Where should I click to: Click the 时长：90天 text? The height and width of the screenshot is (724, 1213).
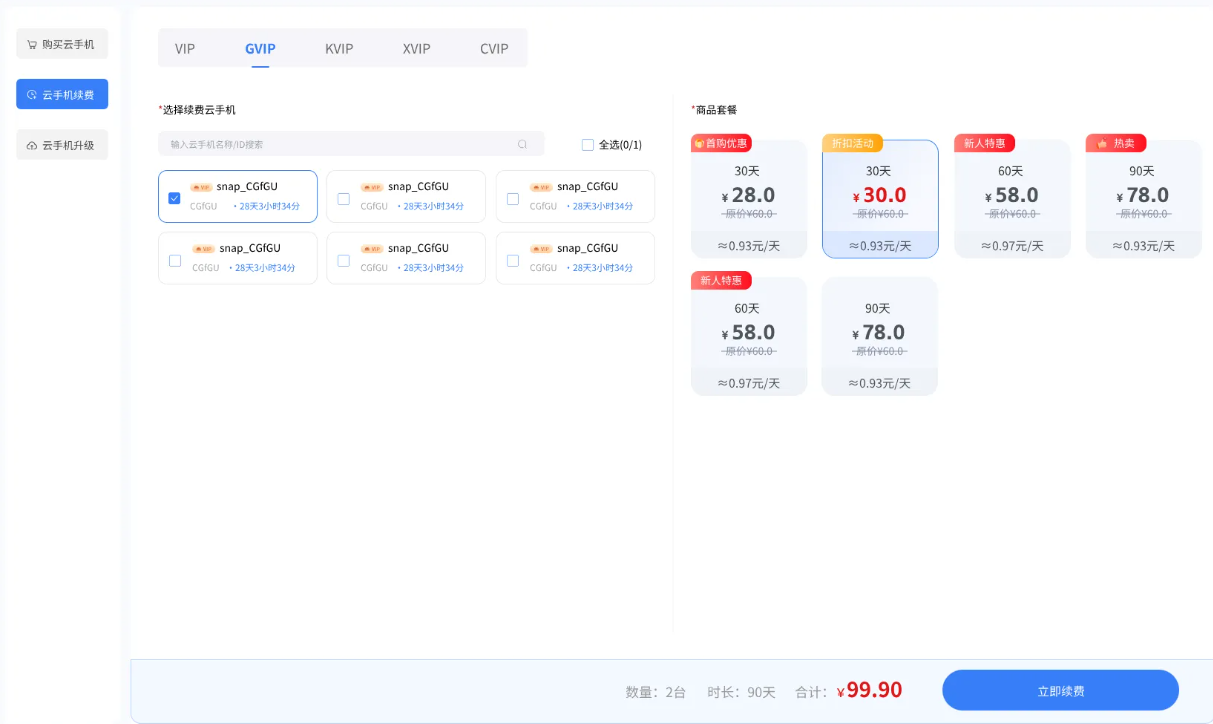coord(741,692)
